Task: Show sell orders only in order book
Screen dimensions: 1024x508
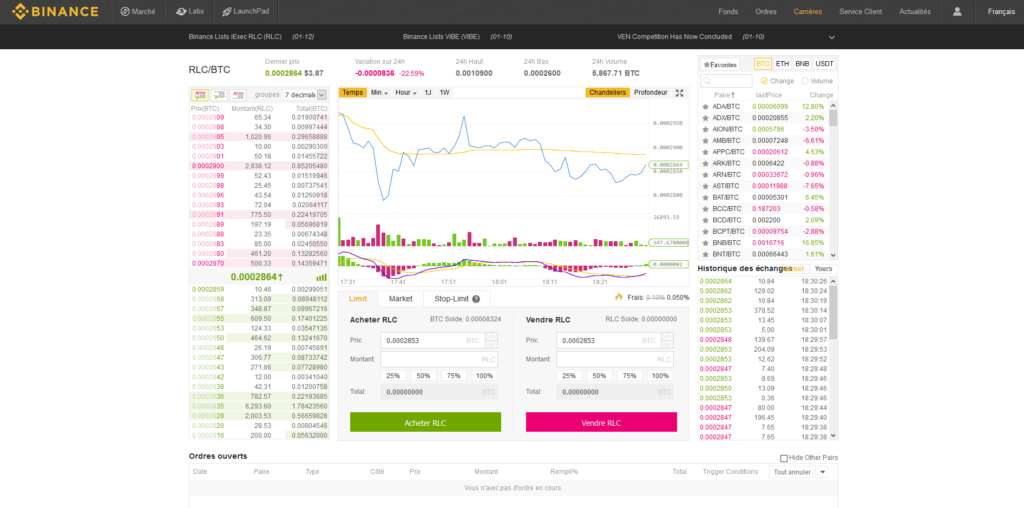Action: tap(238, 95)
